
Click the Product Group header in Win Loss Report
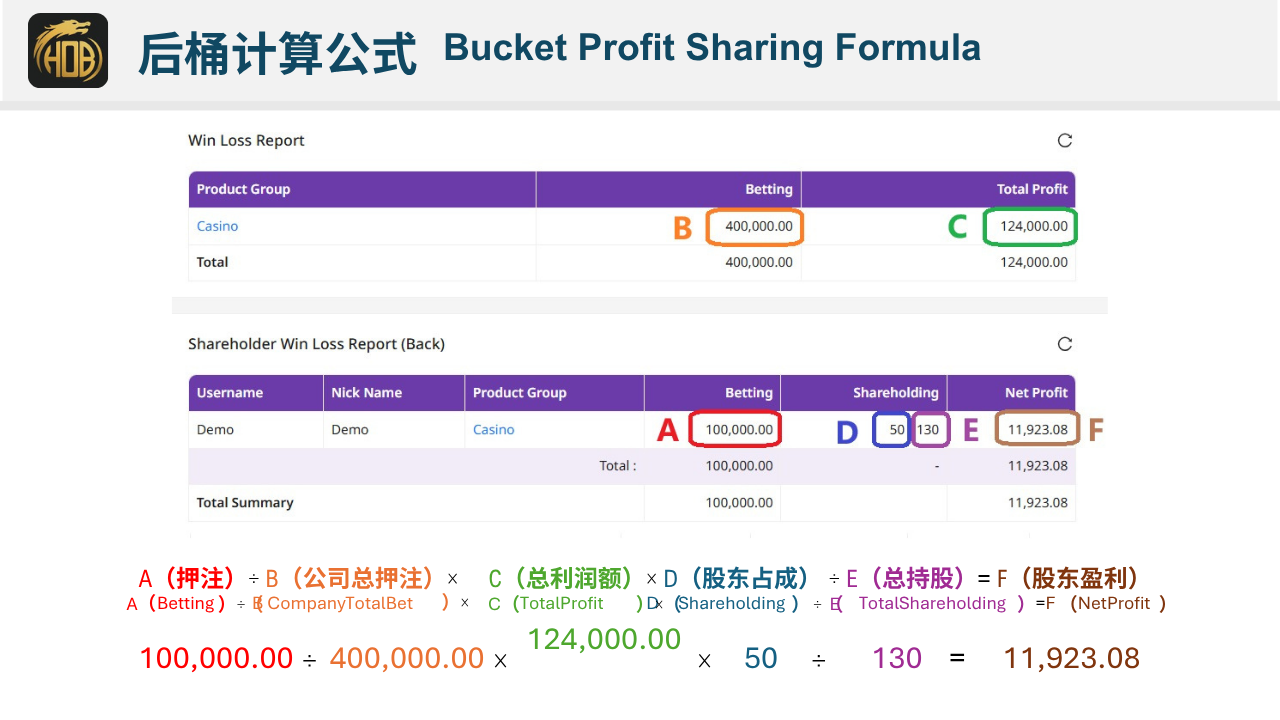(x=243, y=189)
